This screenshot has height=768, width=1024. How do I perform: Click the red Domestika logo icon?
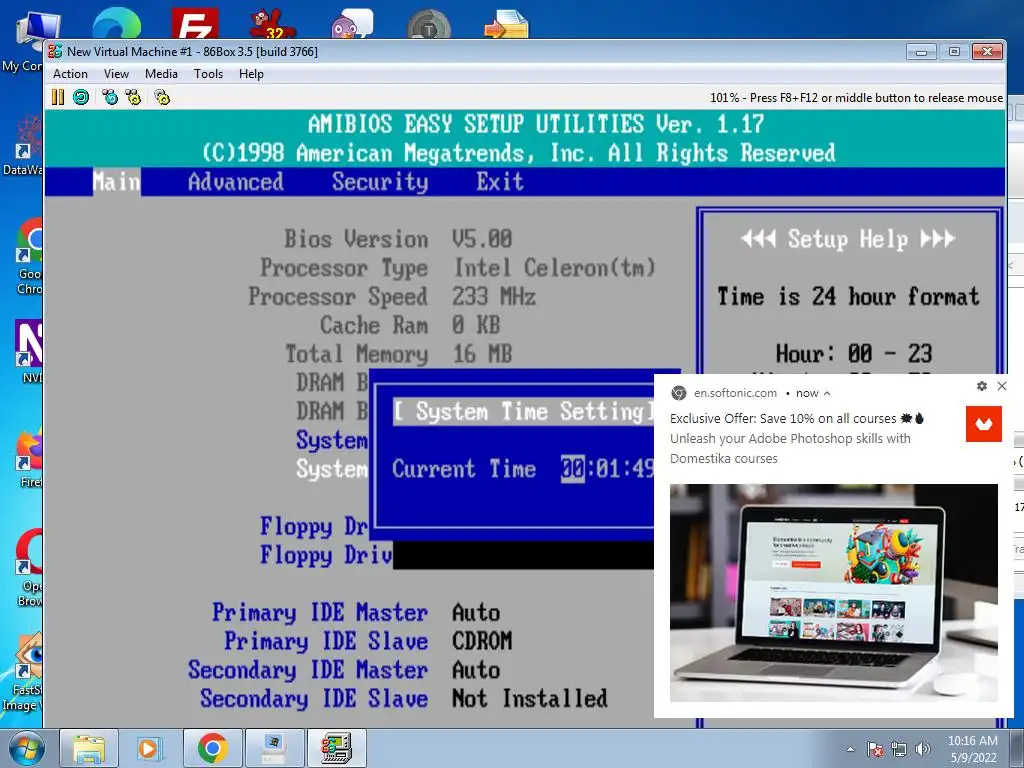point(984,424)
